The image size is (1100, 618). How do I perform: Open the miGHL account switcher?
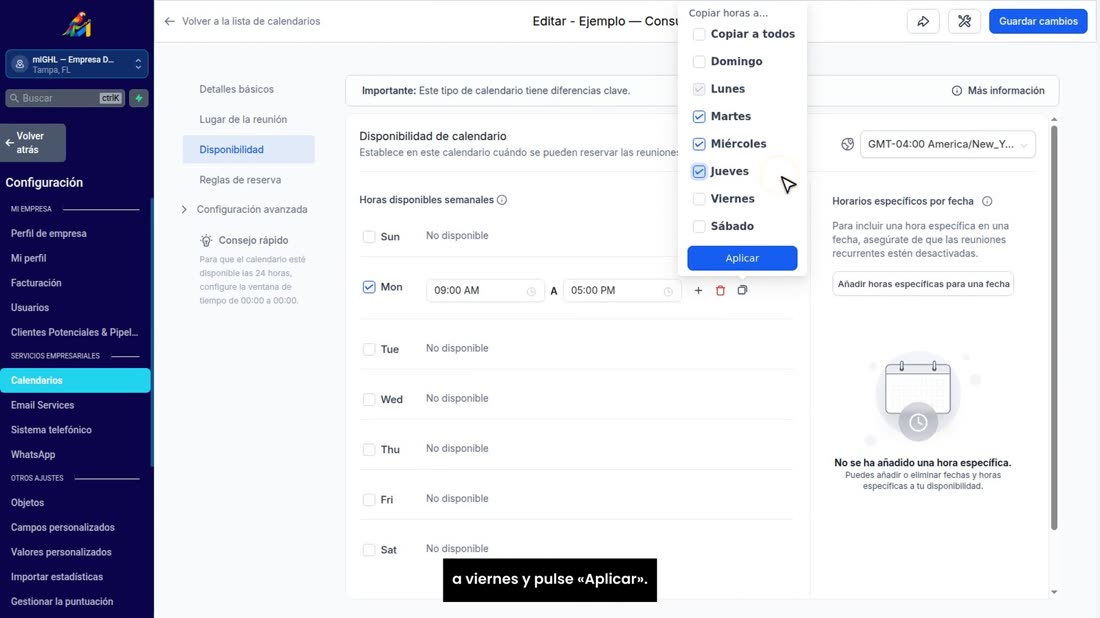pos(76,64)
